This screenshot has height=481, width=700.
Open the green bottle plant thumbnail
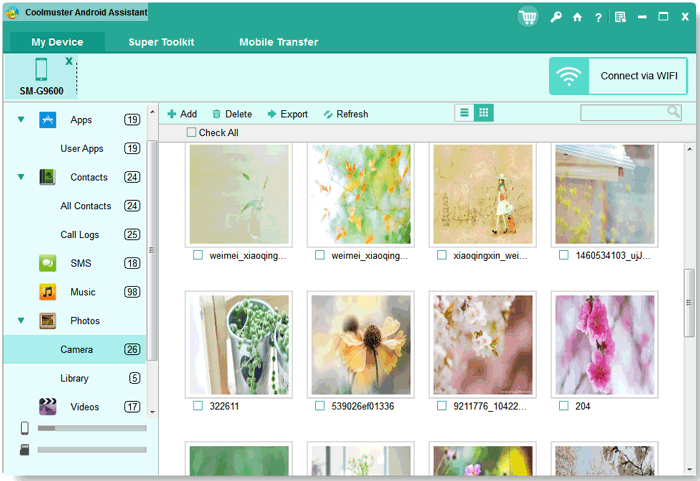(x=239, y=194)
